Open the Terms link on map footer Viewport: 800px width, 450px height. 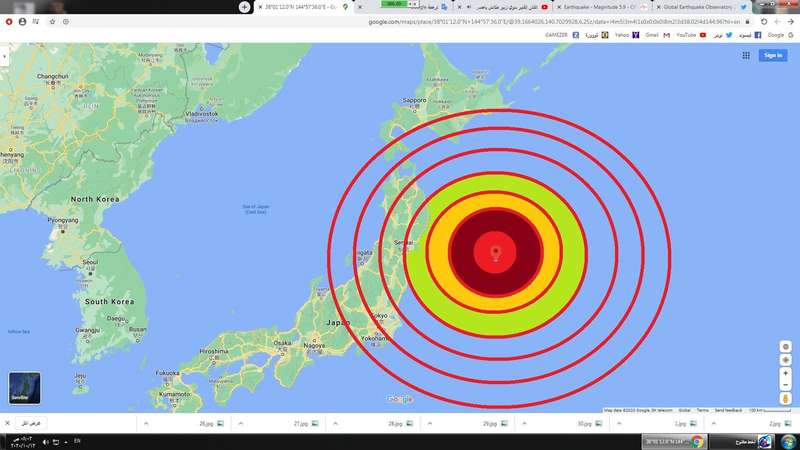click(x=703, y=410)
